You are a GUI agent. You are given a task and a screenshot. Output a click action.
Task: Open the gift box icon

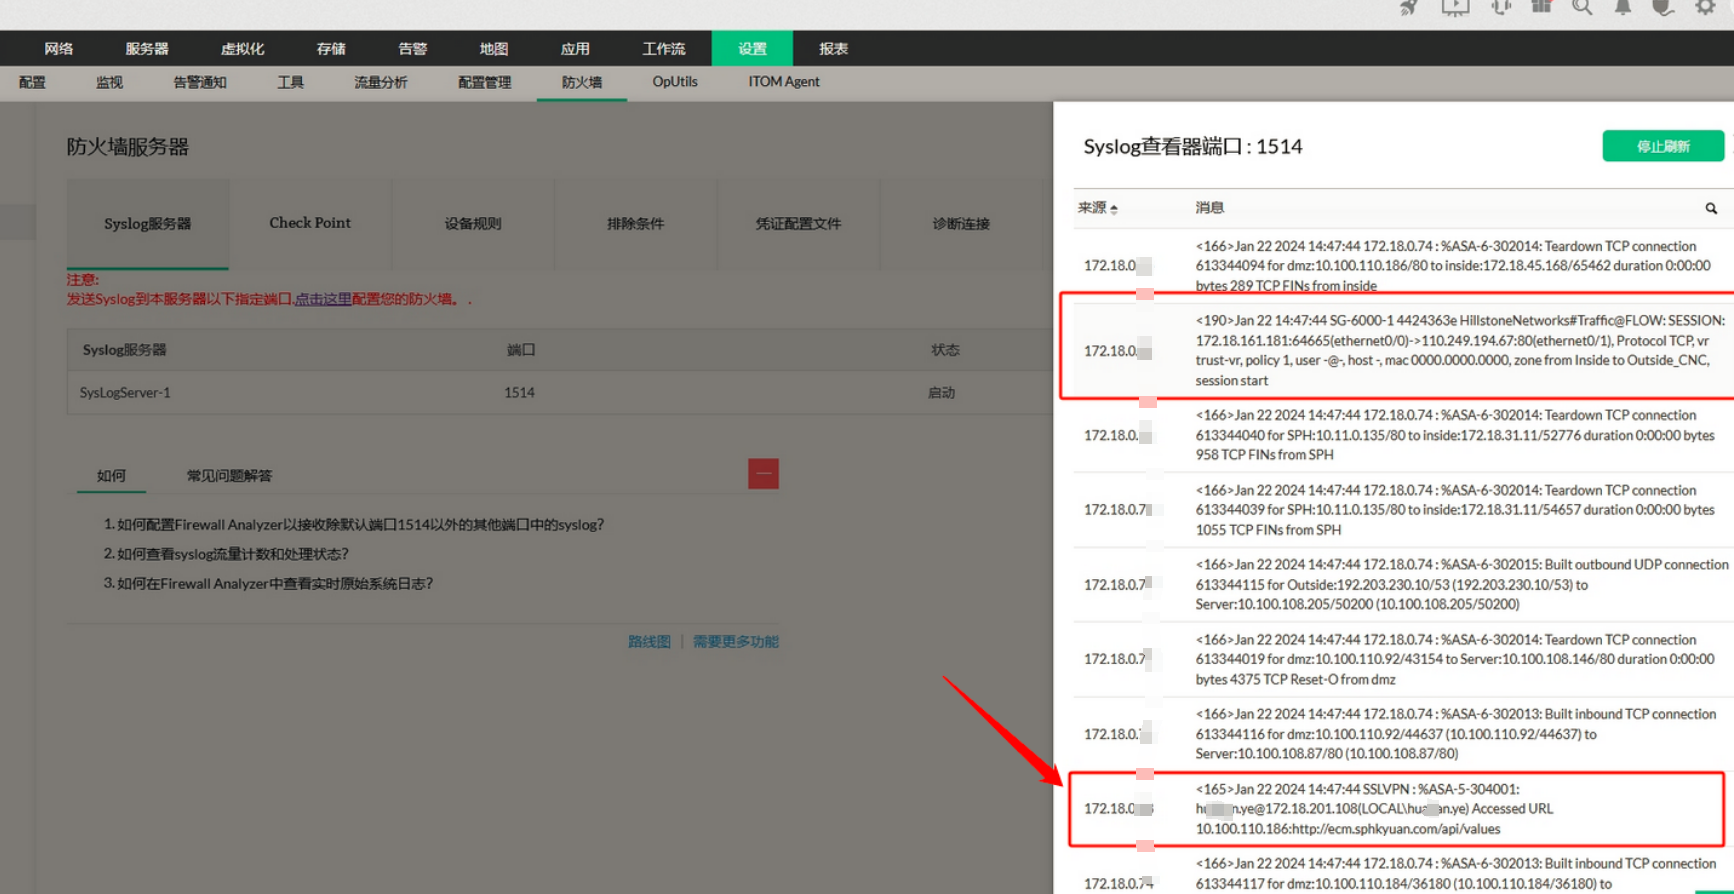[x=1541, y=7]
